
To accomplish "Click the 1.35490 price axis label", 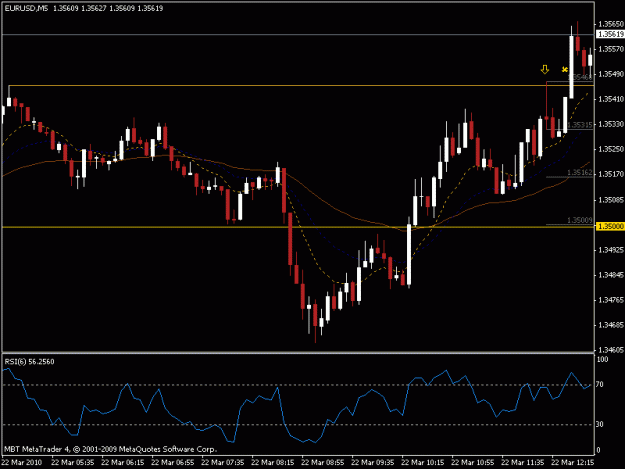I will (611, 74).
